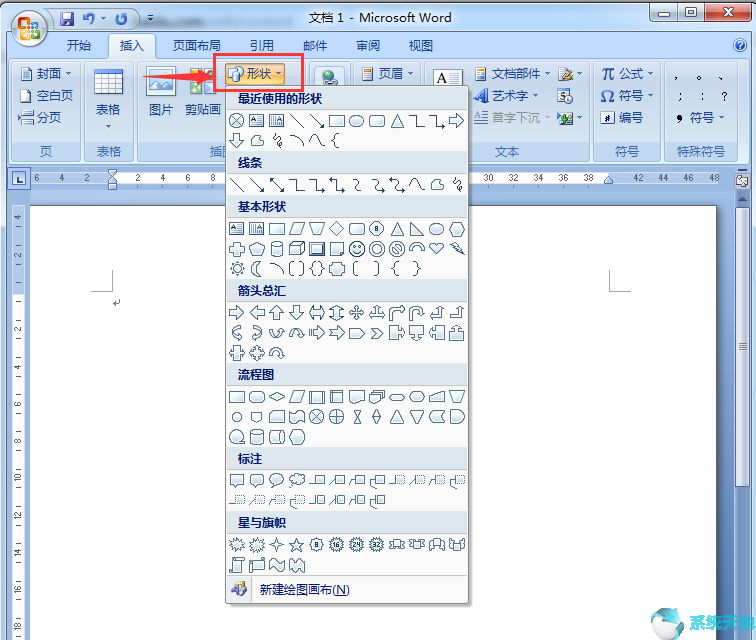Choose the chevron arrow shape
Viewport: 756px width, 640px height.
coord(377,333)
